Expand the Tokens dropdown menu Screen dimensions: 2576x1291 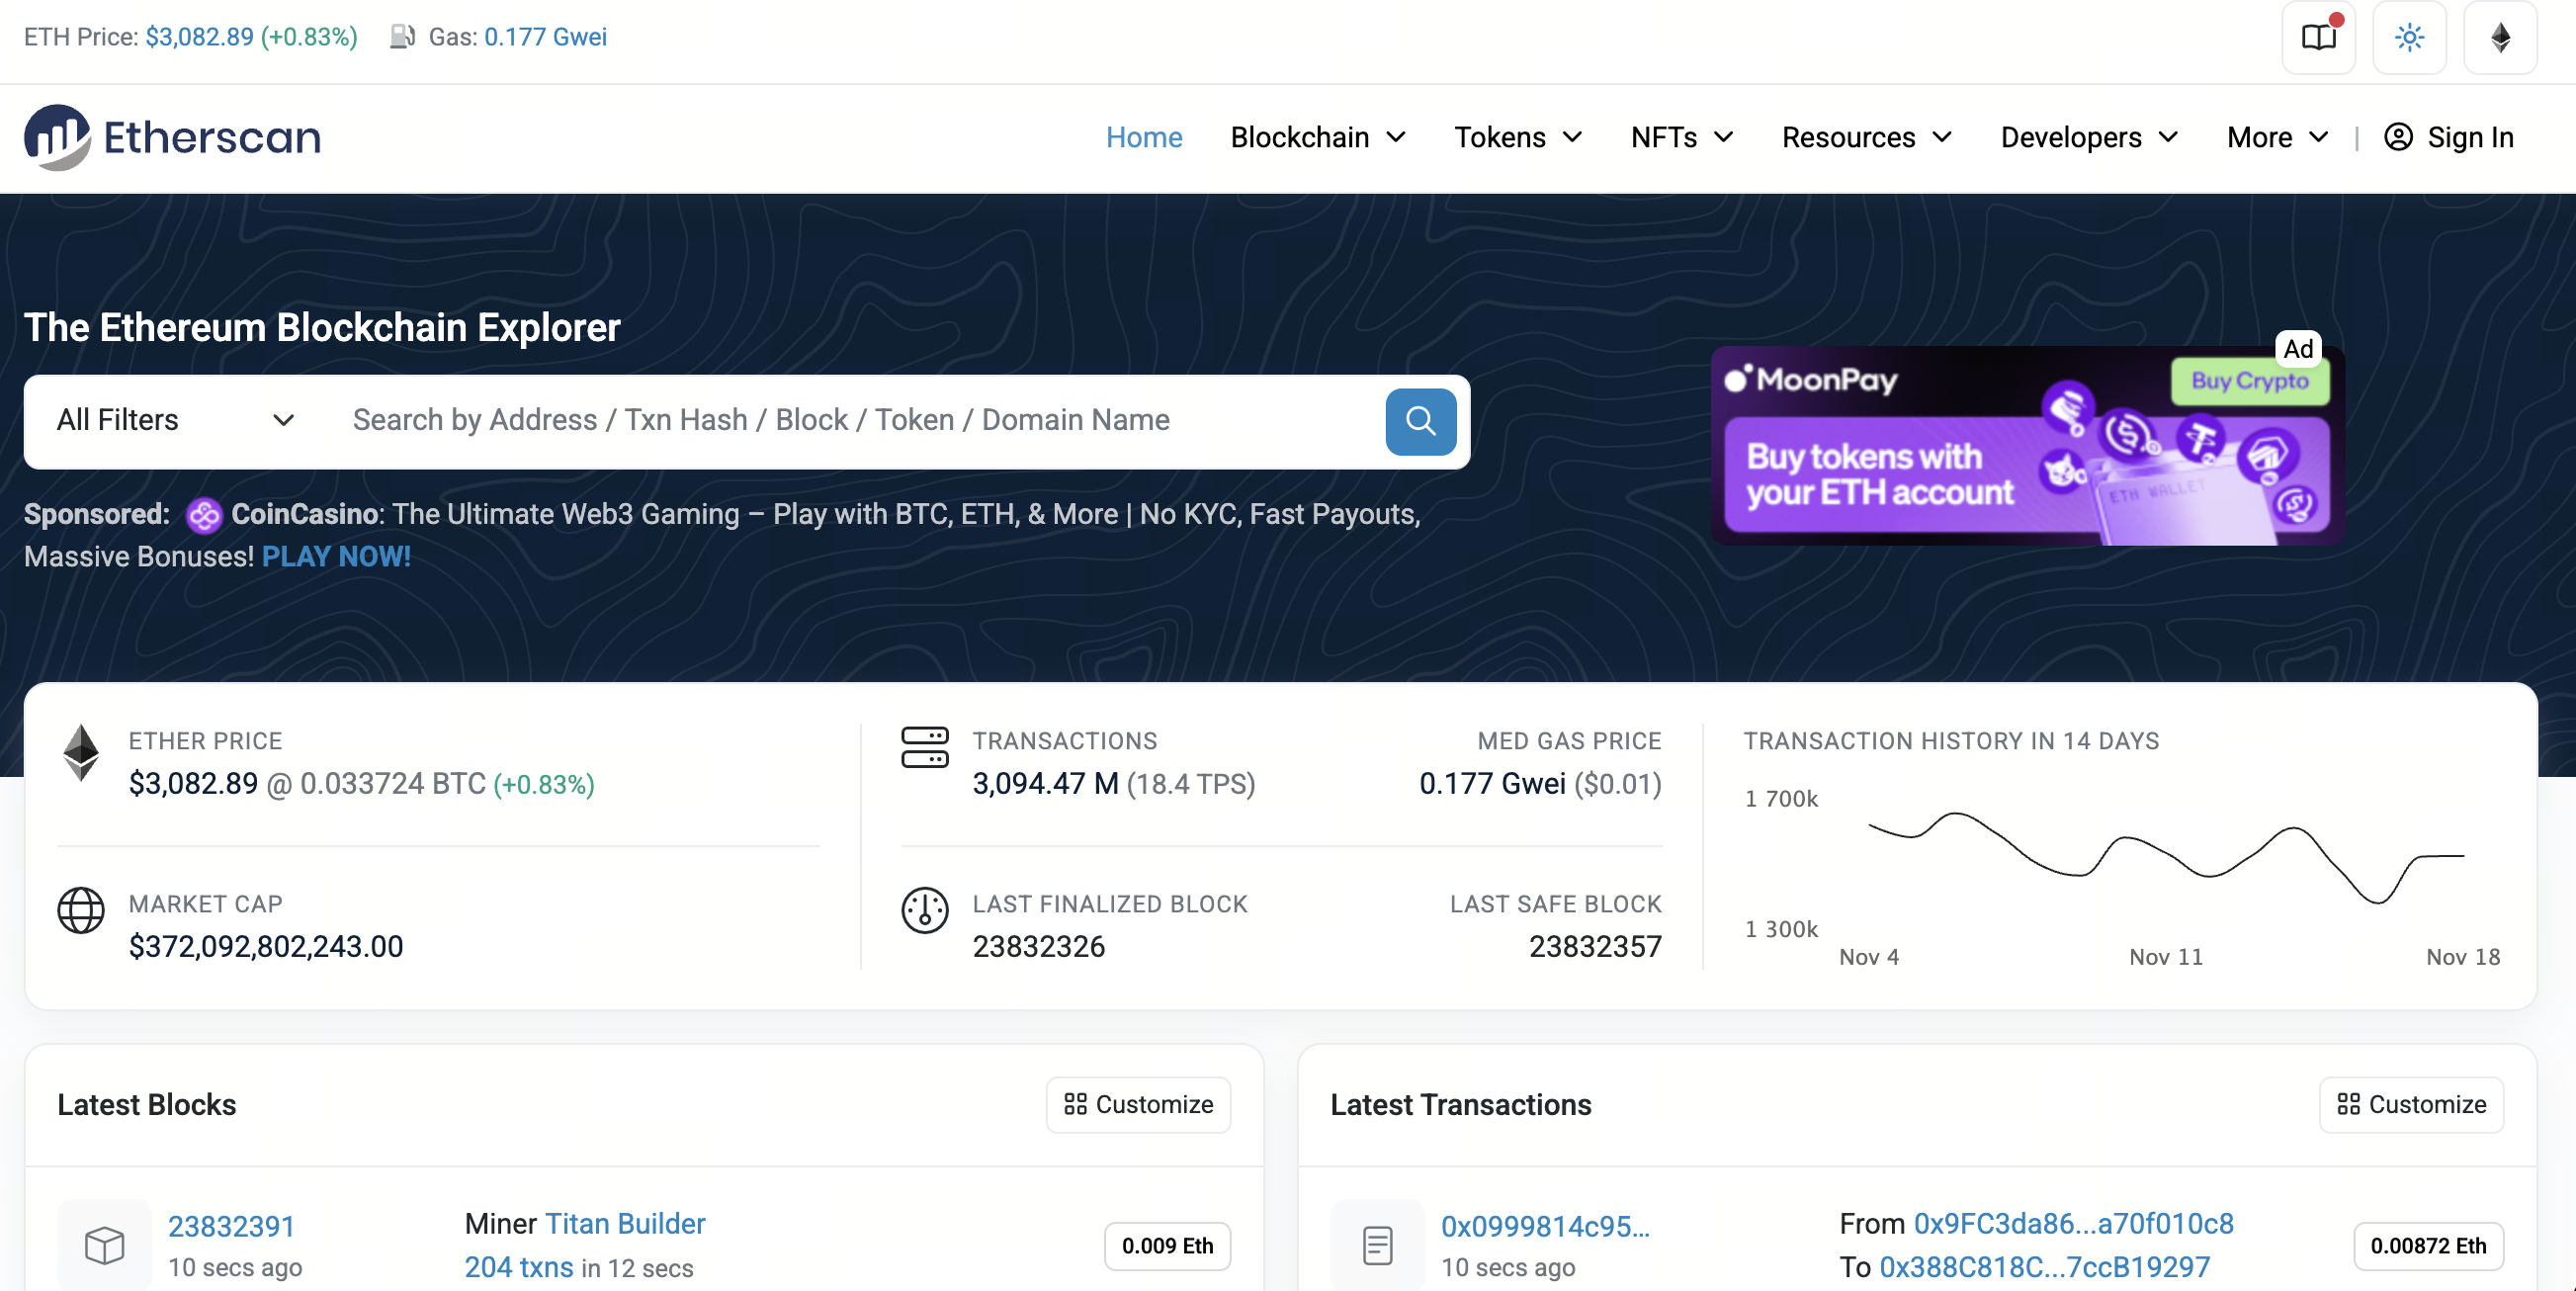tap(1517, 137)
